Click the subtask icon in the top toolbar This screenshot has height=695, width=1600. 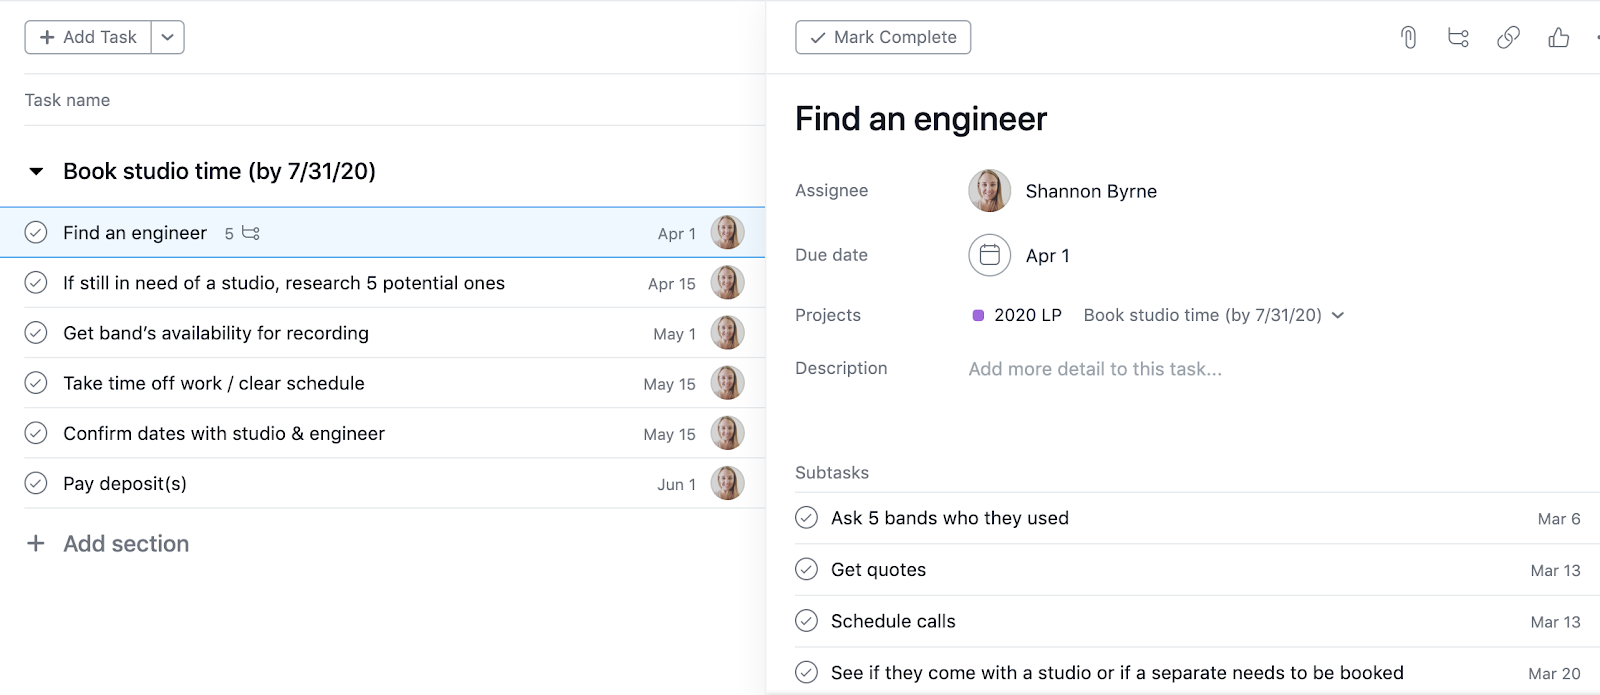click(1458, 38)
